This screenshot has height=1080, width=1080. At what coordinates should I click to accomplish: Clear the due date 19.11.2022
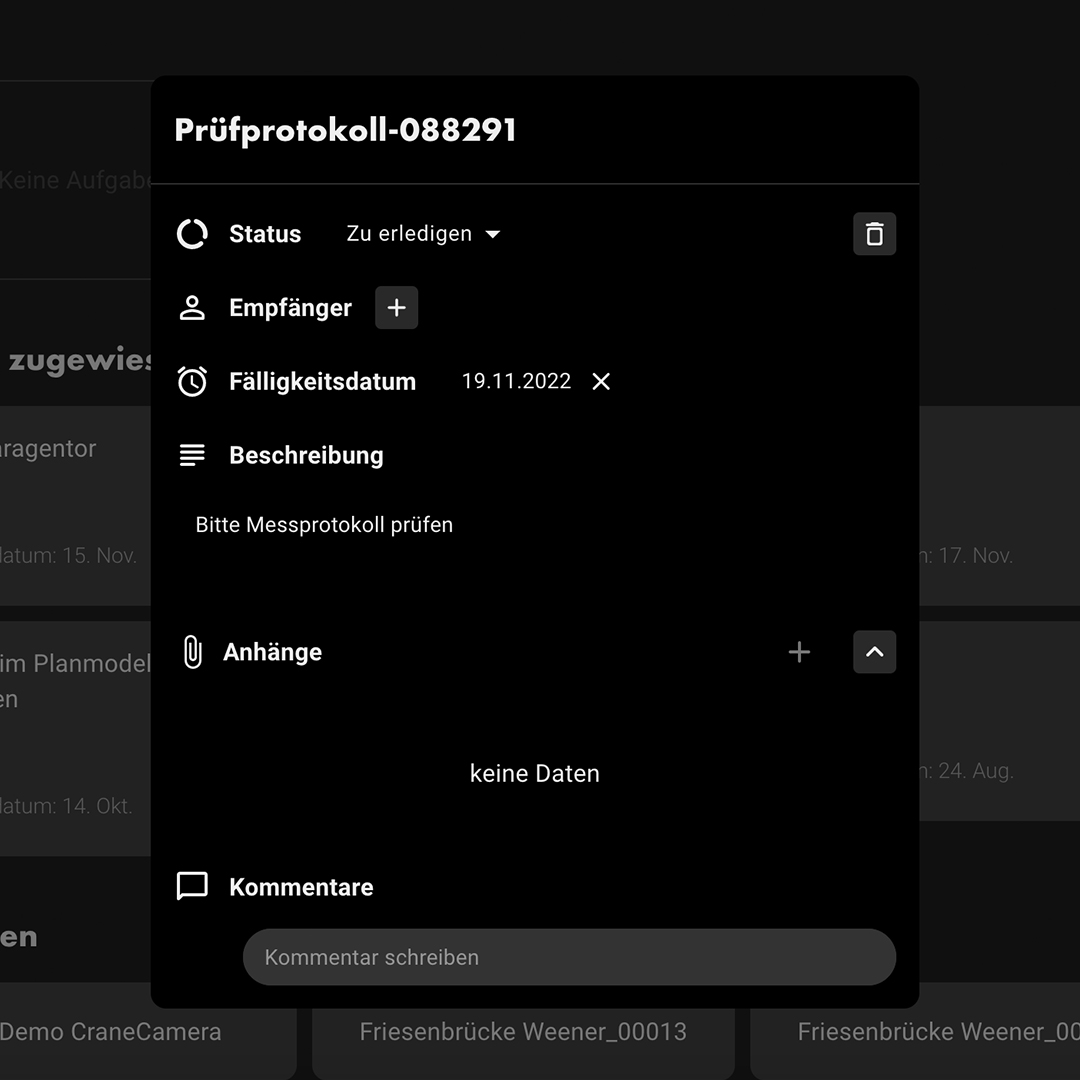(x=601, y=382)
